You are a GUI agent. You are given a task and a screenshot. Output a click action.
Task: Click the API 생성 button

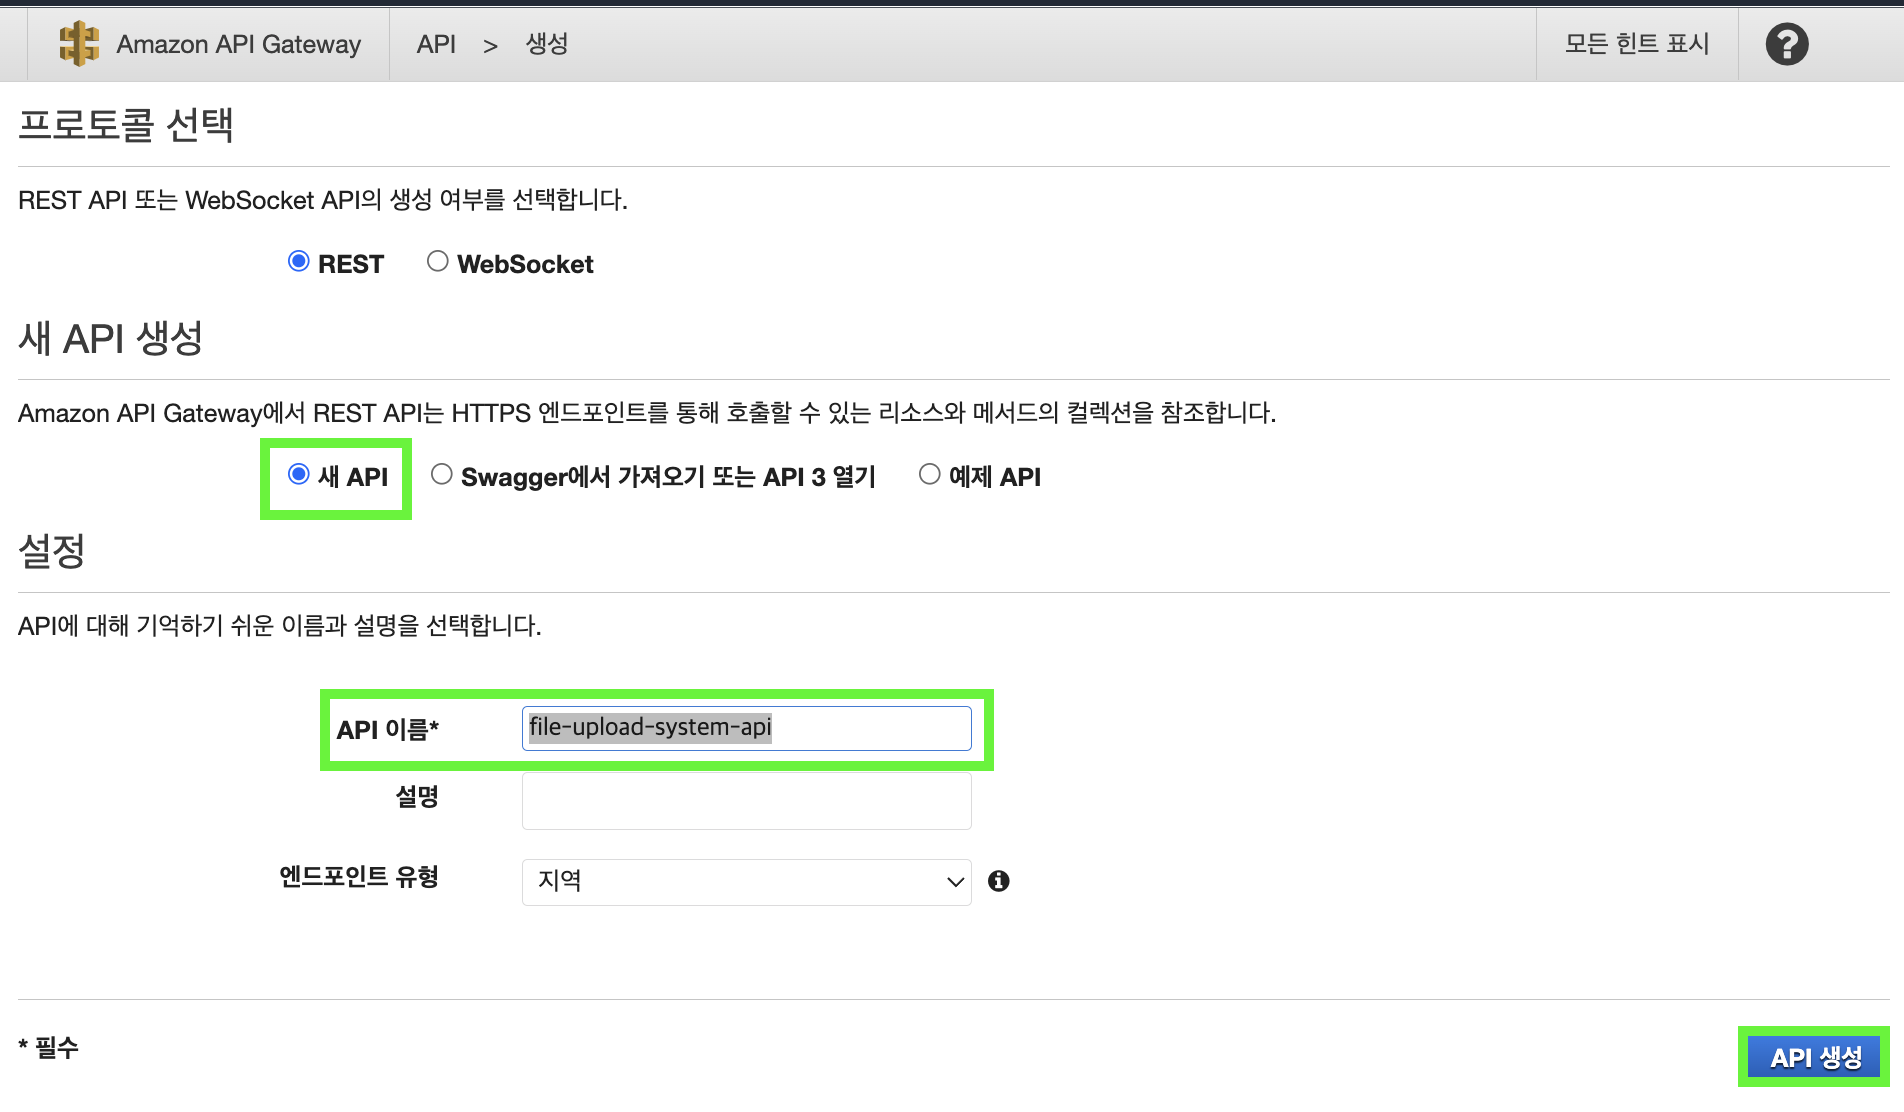(1814, 1057)
